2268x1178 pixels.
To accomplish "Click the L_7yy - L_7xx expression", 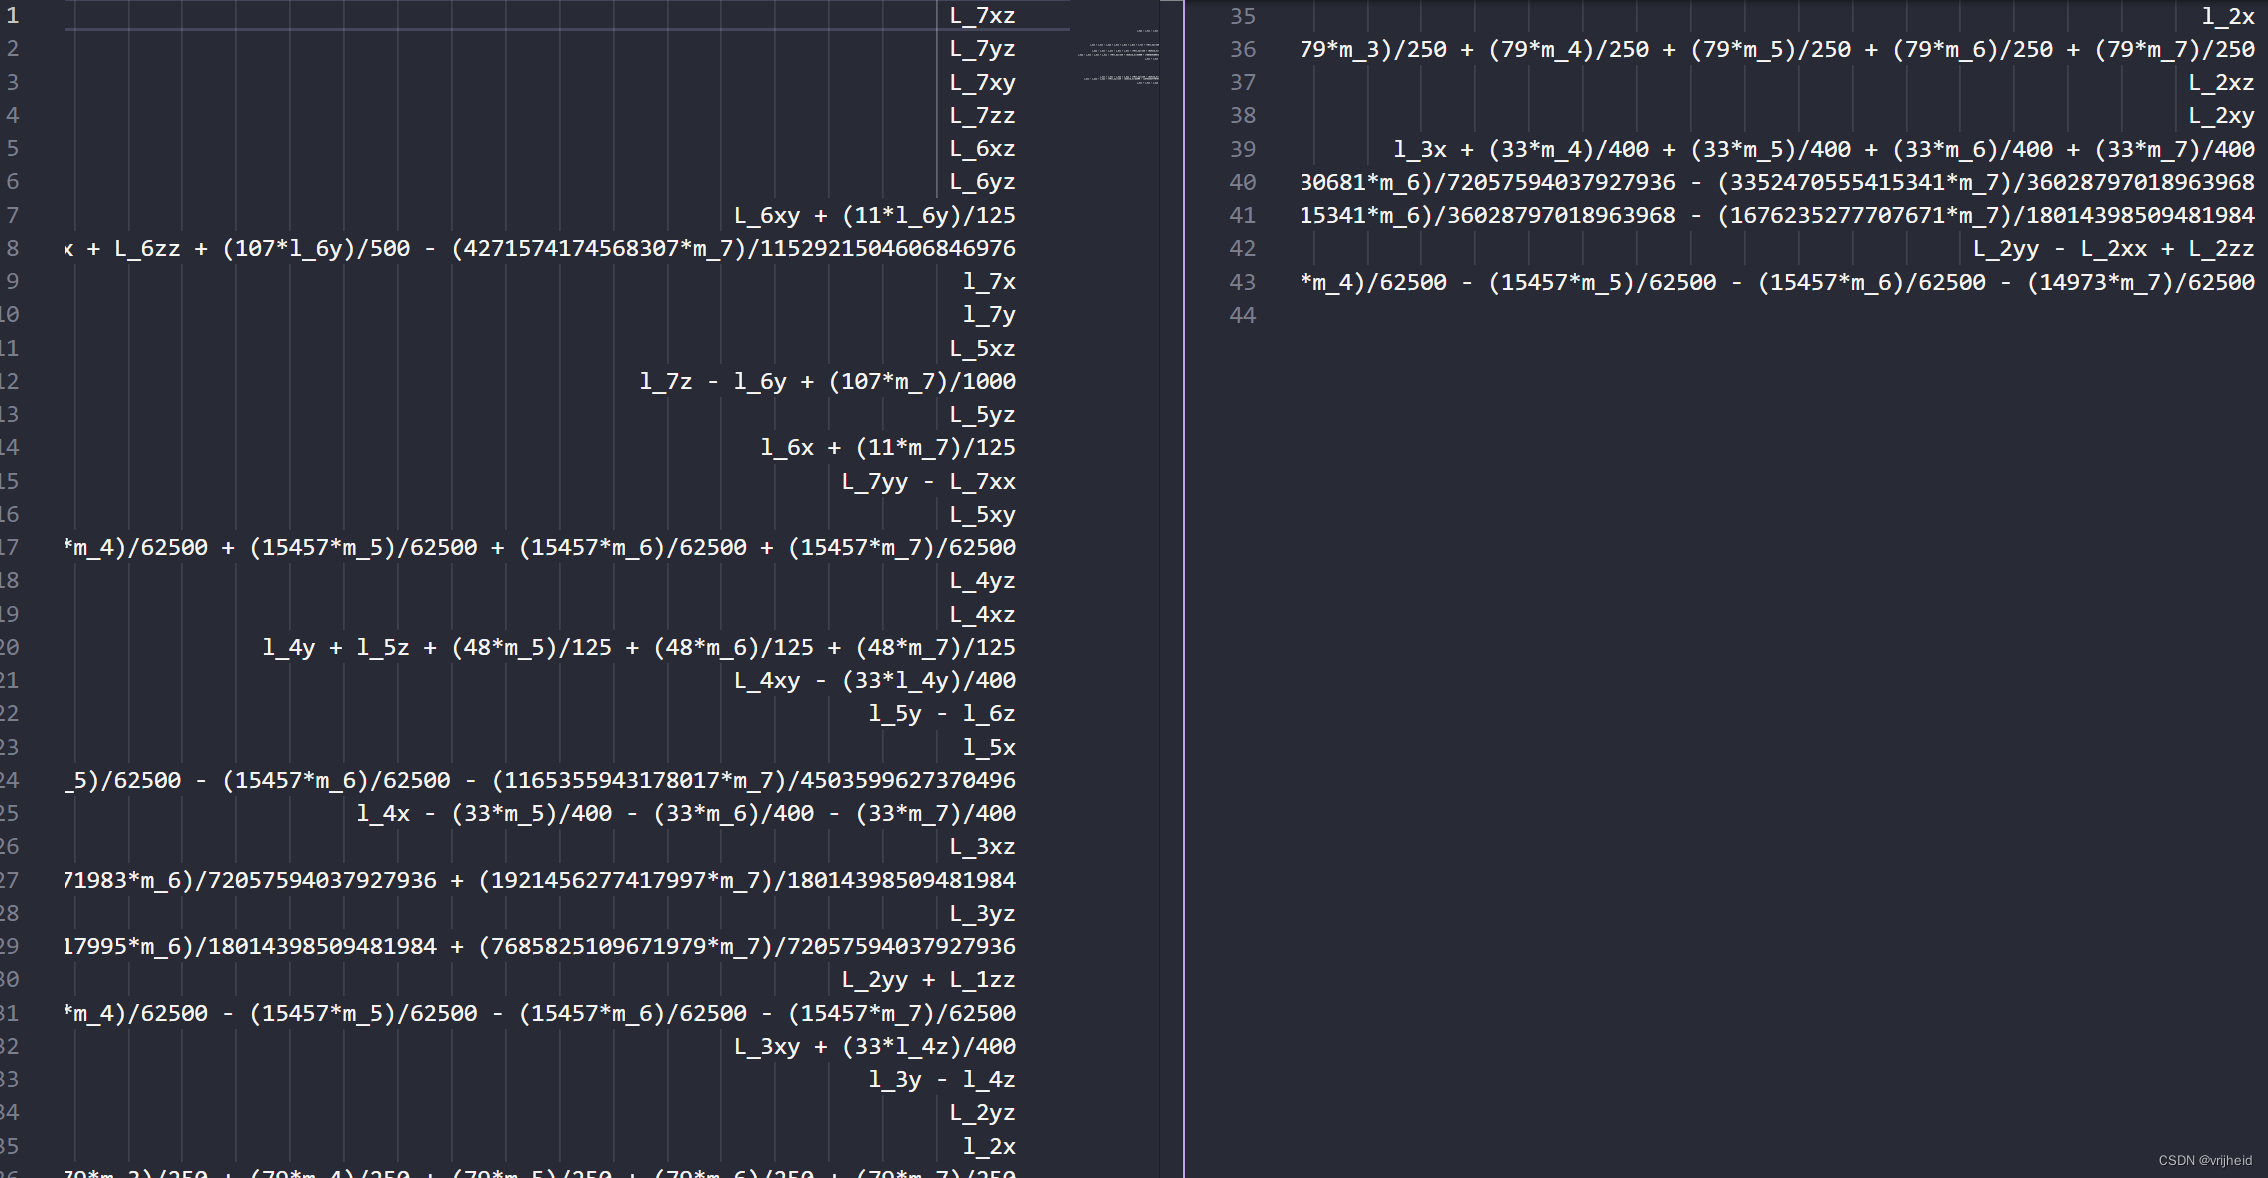I will (x=928, y=482).
